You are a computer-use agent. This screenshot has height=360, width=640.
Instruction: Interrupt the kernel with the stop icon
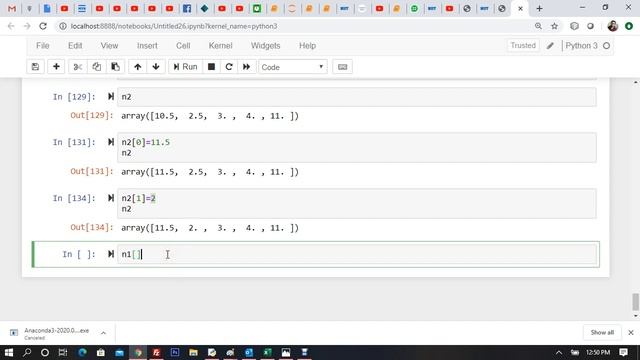pos(211,67)
